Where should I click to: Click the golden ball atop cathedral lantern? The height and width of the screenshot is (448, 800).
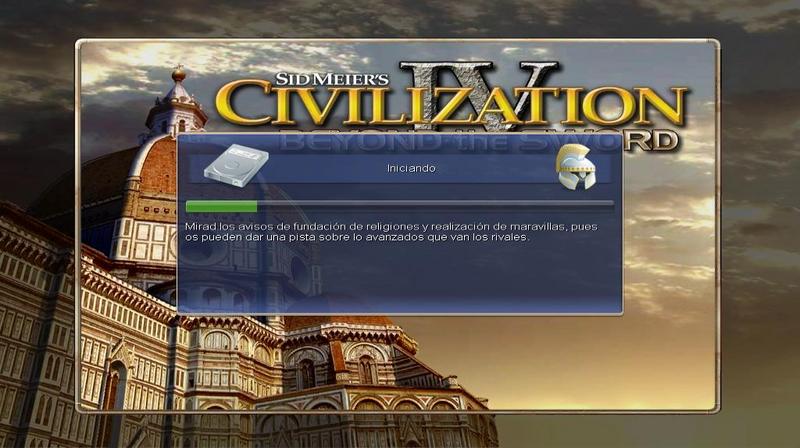[179, 75]
